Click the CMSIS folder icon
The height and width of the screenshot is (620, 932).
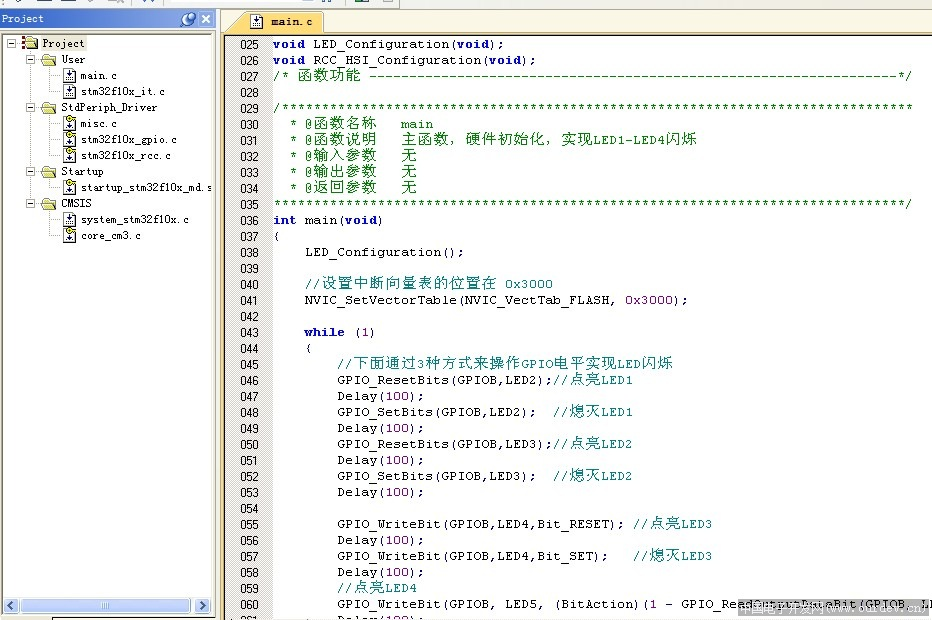tap(49, 204)
